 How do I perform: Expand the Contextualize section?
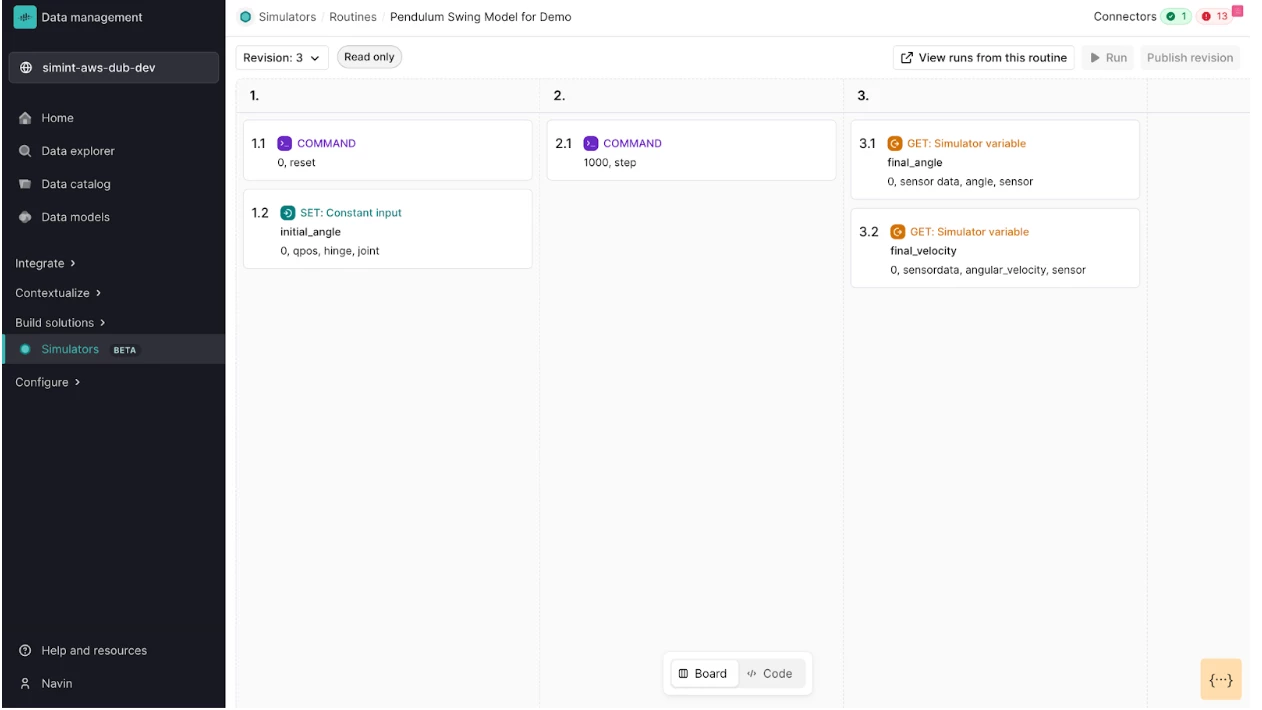(59, 293)
